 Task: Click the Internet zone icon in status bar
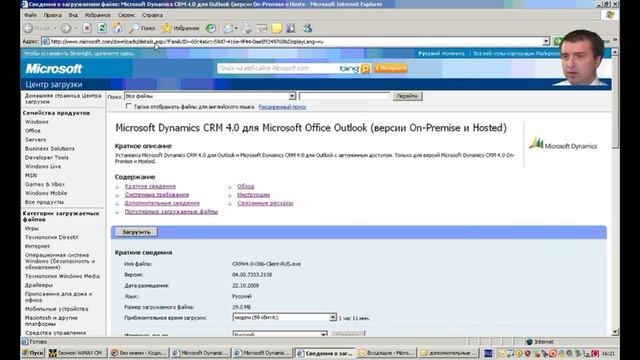pos(529,342)
